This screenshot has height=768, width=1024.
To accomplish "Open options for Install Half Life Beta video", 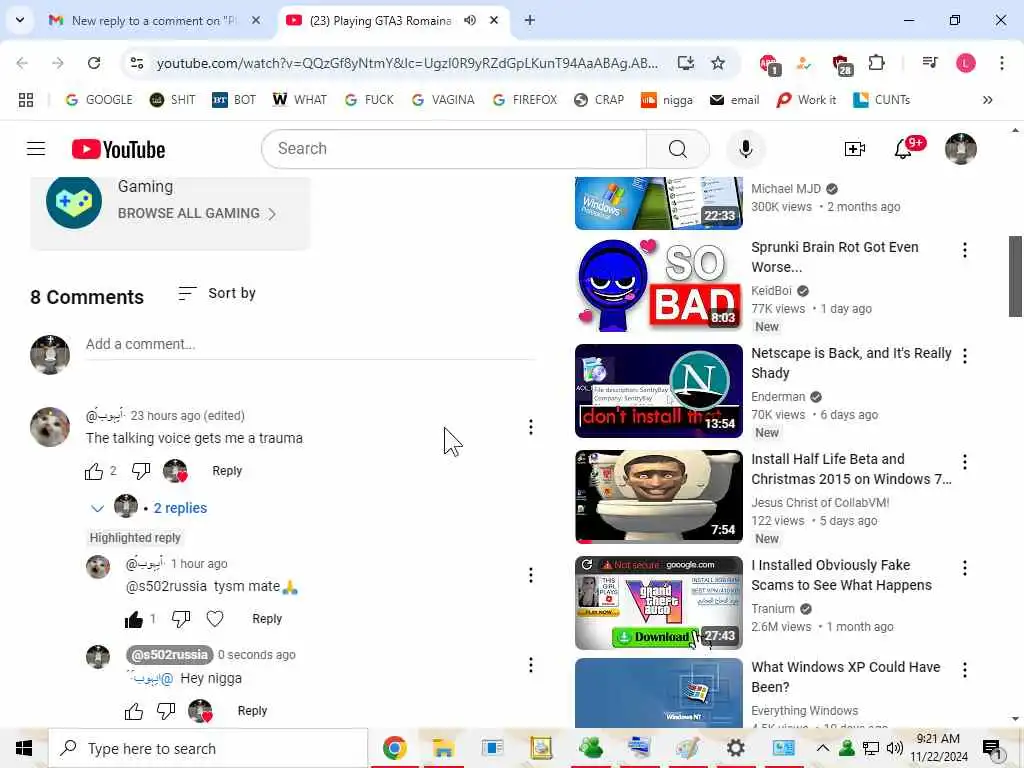I will [965, 462].
